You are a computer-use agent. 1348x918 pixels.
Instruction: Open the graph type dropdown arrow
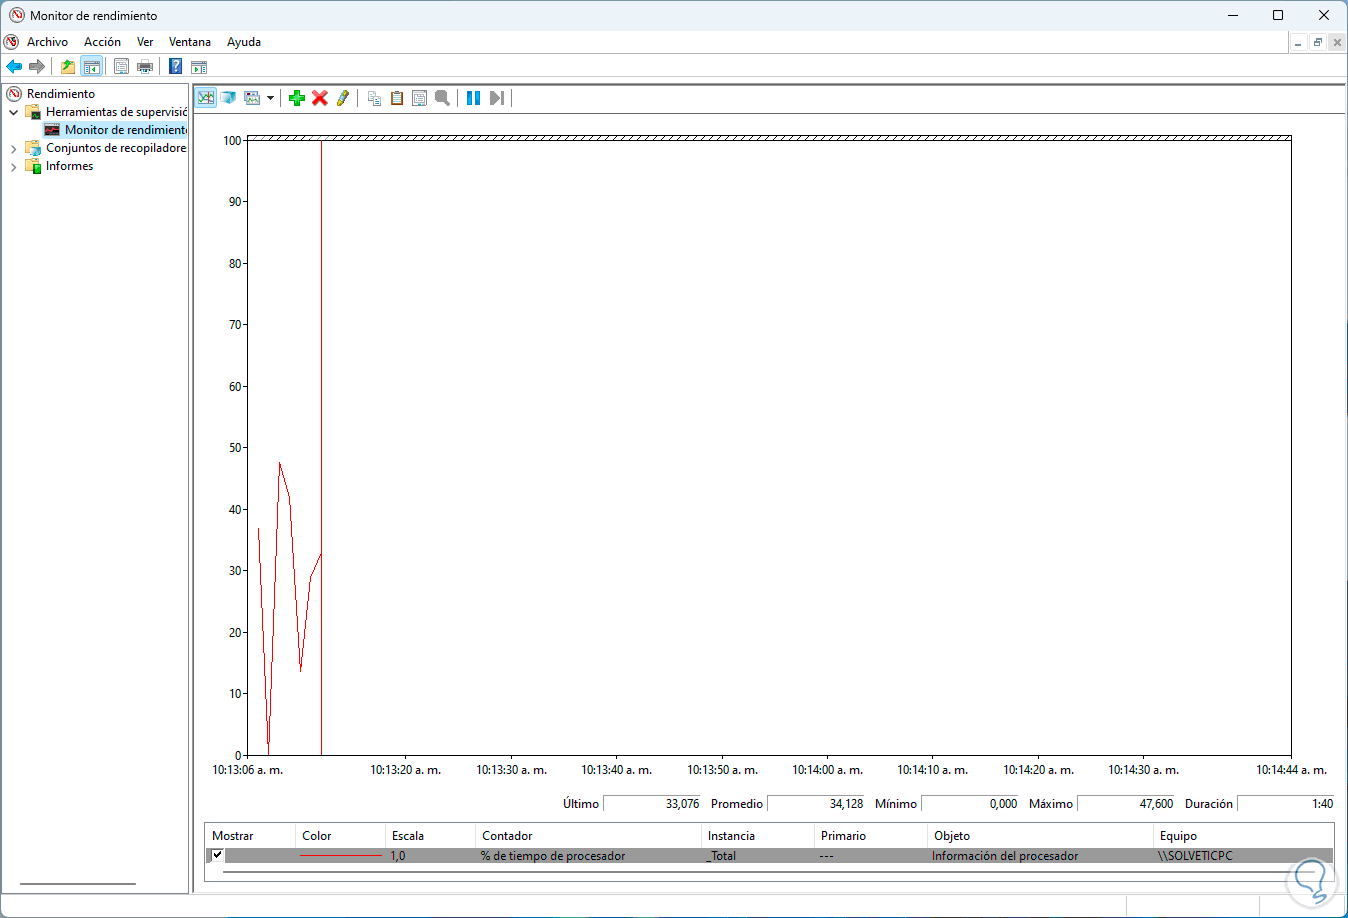[x=270, y=98]
